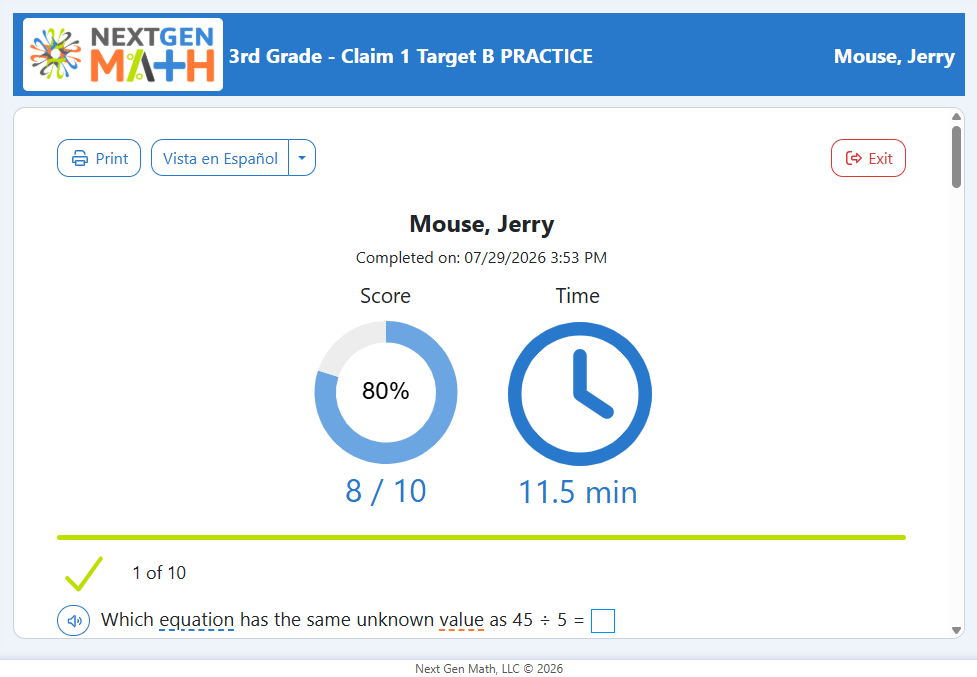Click the empty answer box in equation
The height and width of the screenshot is (677, 977).
click(x=603, y=621)
